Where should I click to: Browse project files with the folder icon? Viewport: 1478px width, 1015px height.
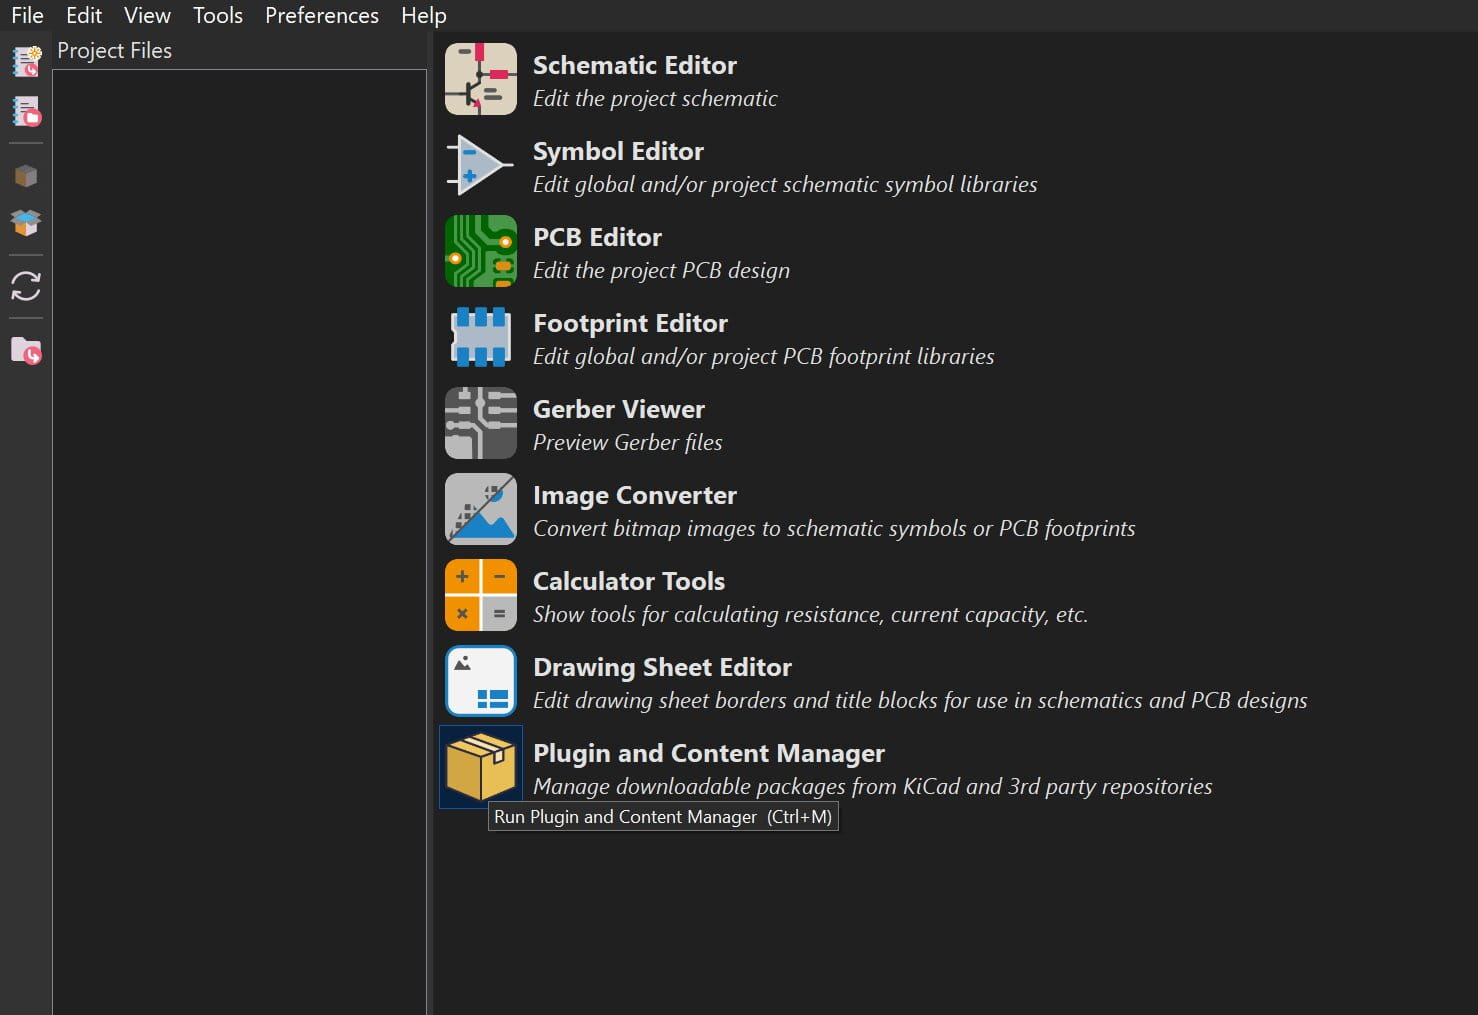[26, 351]
